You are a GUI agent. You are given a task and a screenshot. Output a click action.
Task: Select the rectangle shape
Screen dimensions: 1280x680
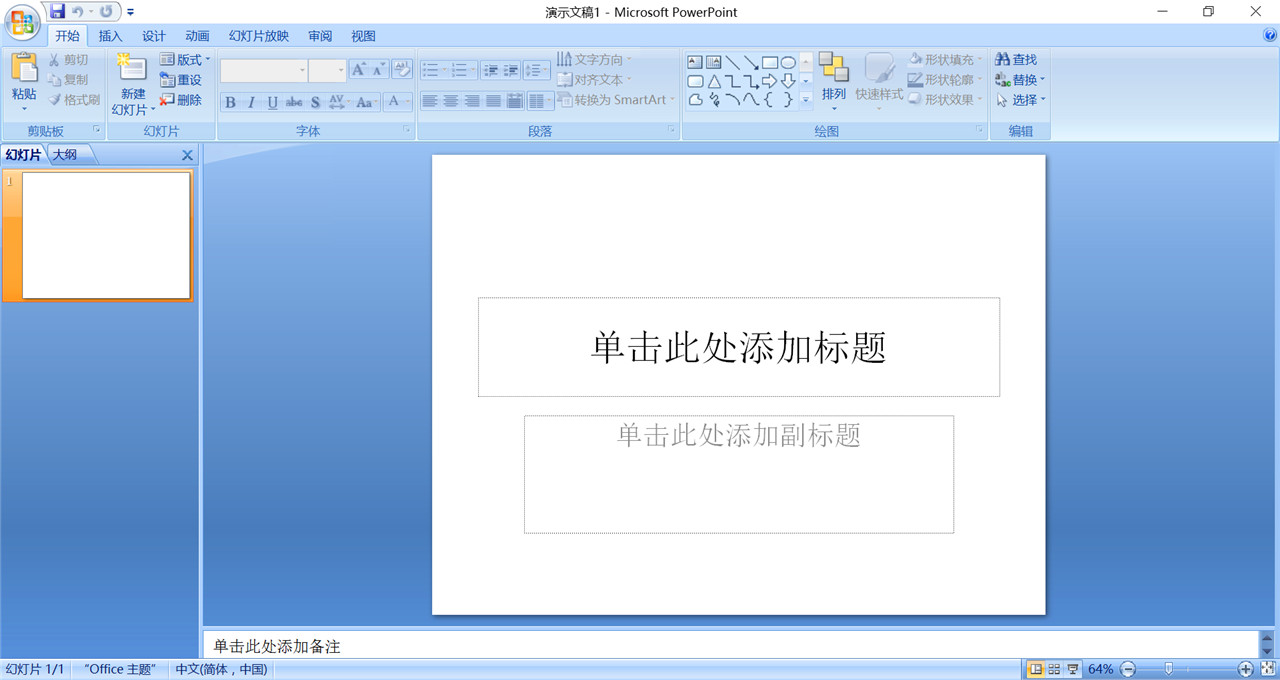click(770, 63)
